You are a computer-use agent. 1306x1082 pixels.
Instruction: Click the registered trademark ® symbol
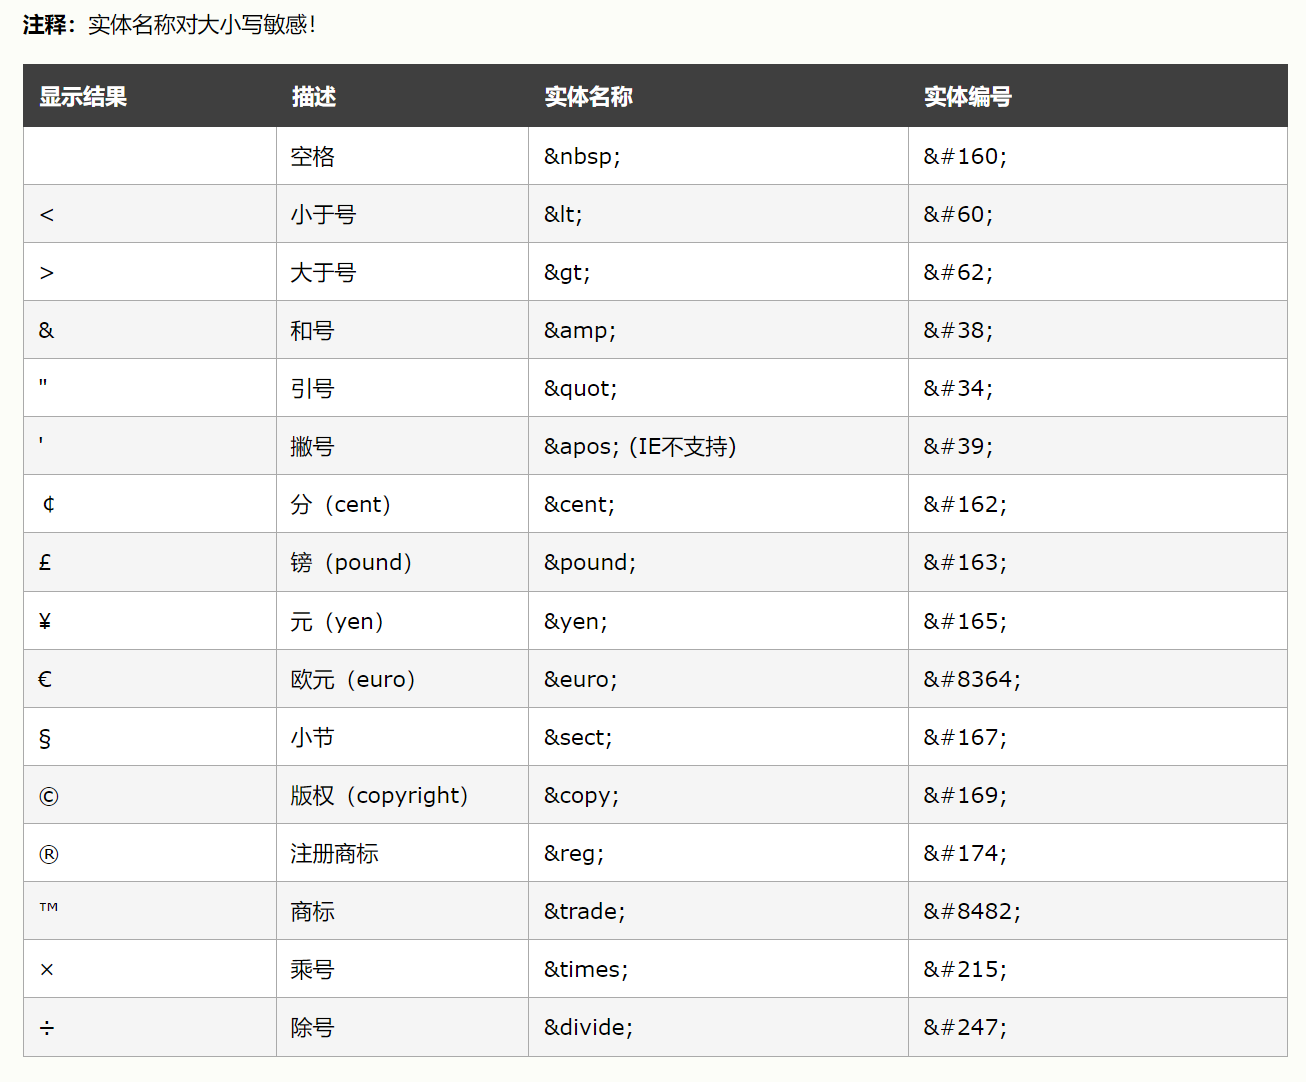(x=48, y=854)
